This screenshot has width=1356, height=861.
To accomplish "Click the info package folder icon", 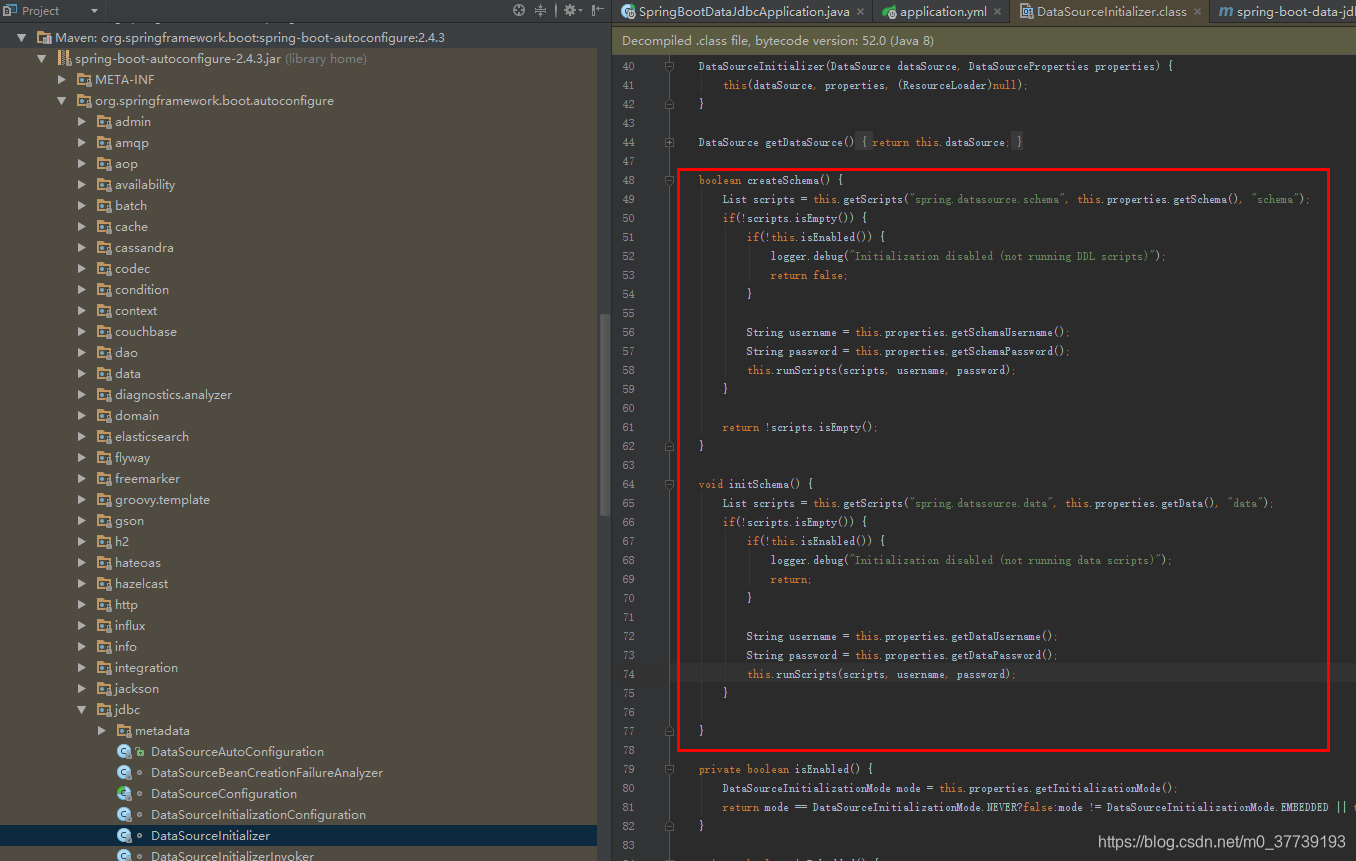I will coord(104,647).
